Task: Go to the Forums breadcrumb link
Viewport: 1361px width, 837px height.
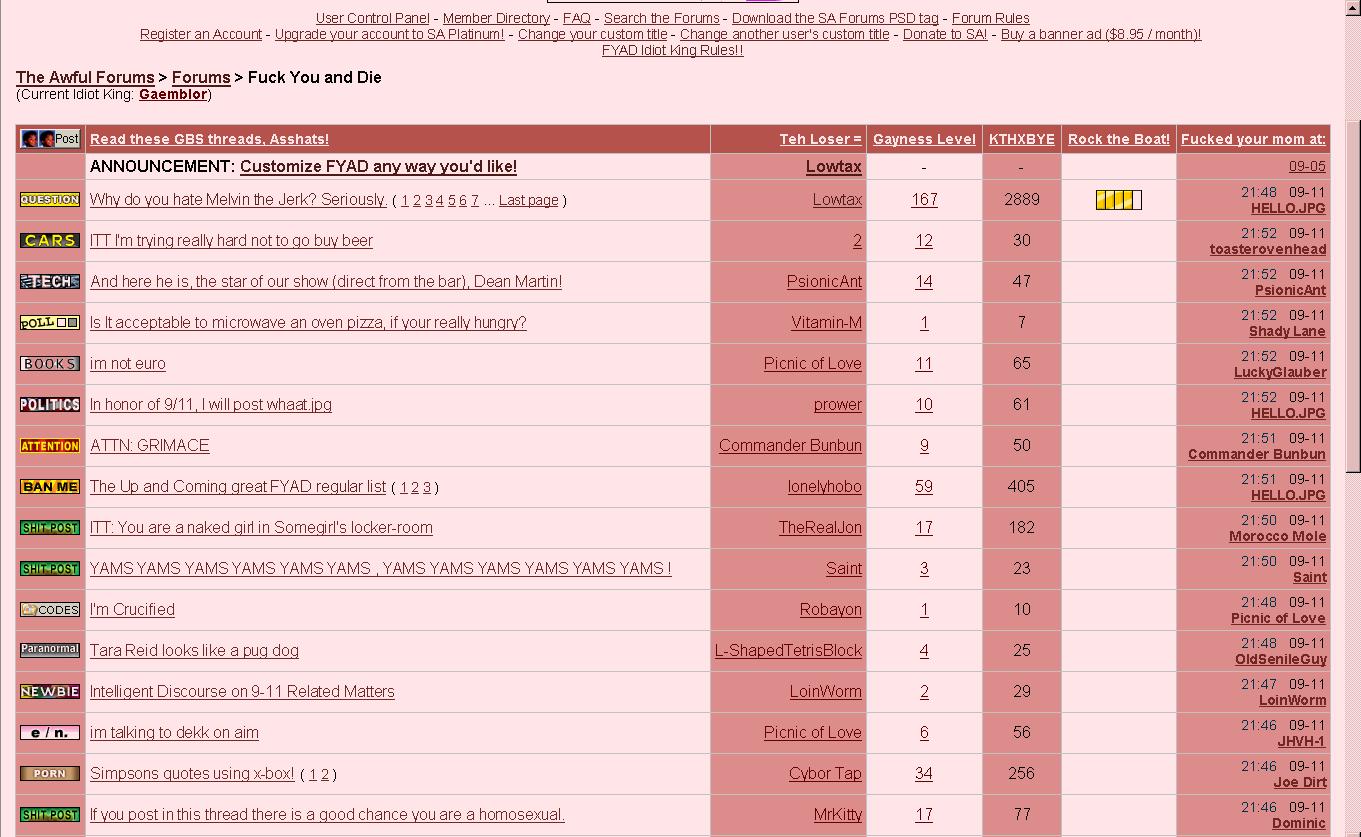Action: [201, 77]
